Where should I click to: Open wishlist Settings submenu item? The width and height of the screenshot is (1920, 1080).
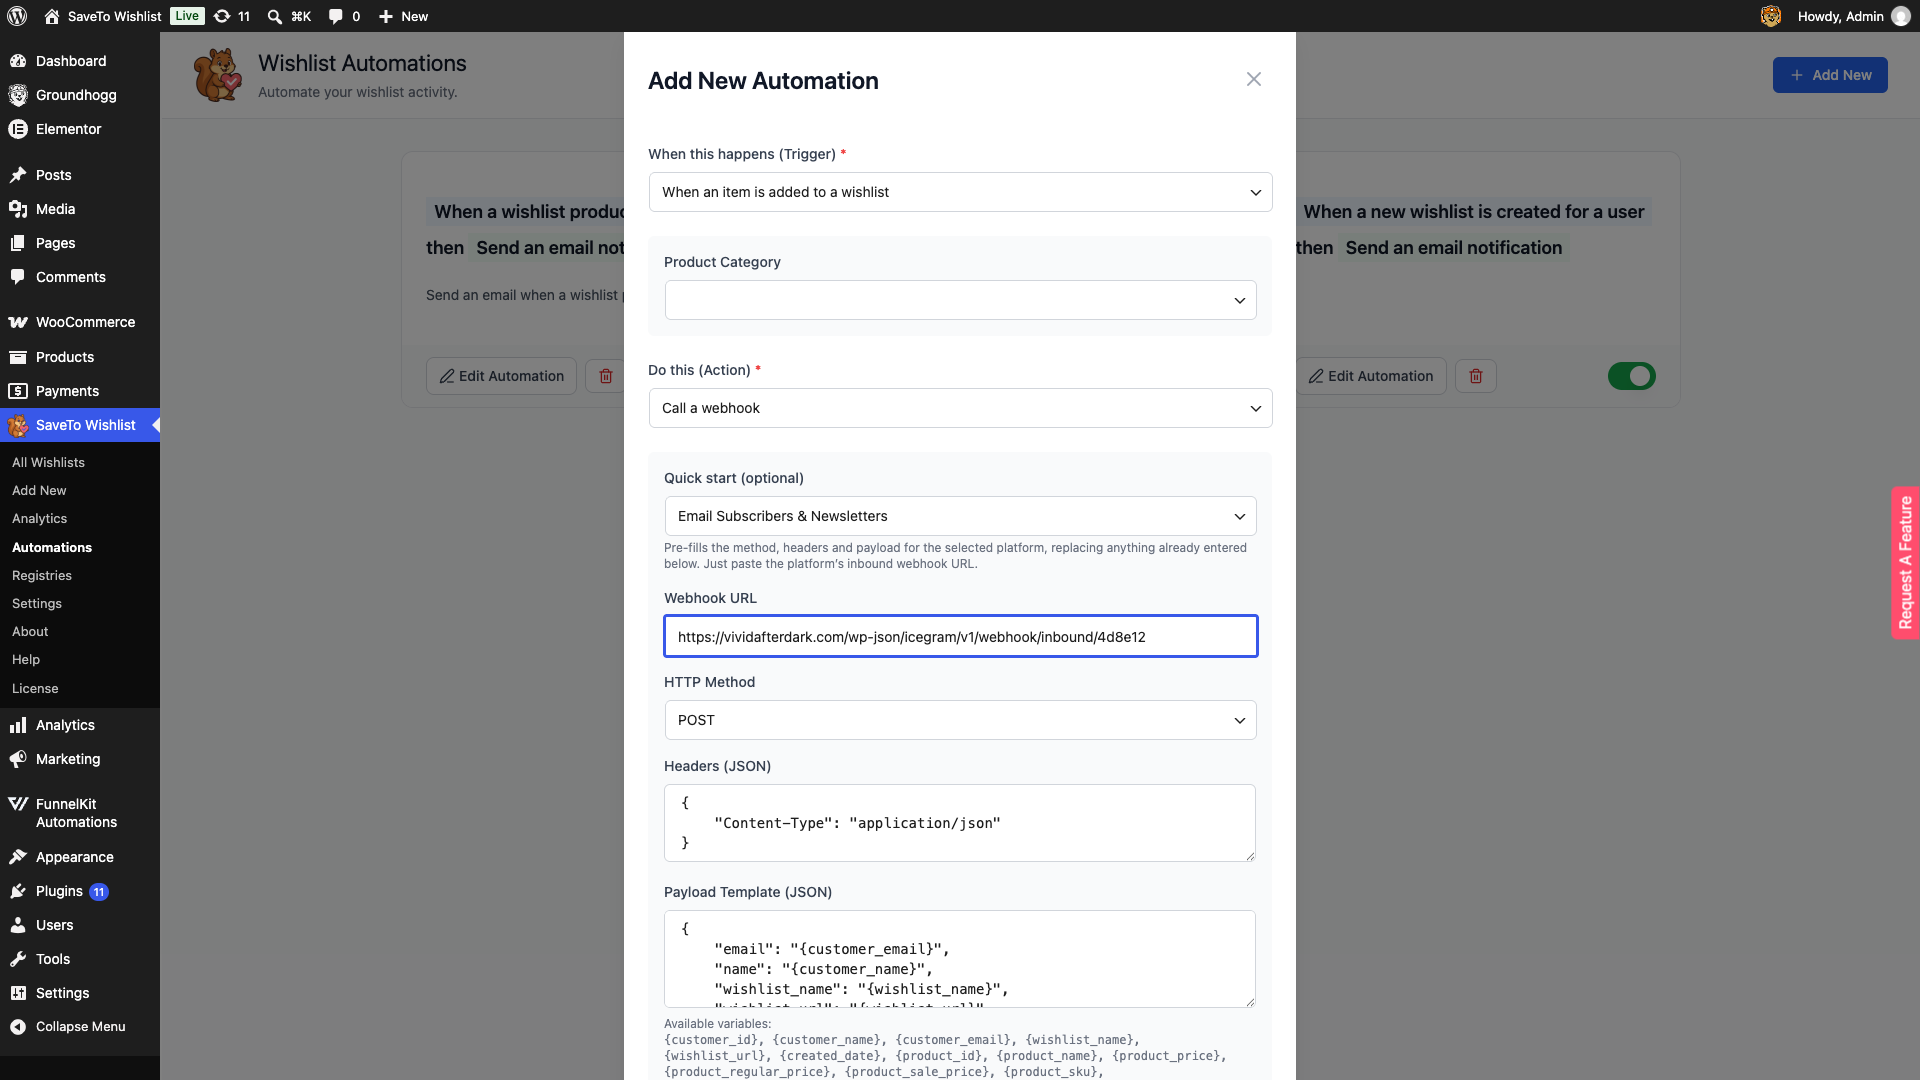click(x=37, y=603)
